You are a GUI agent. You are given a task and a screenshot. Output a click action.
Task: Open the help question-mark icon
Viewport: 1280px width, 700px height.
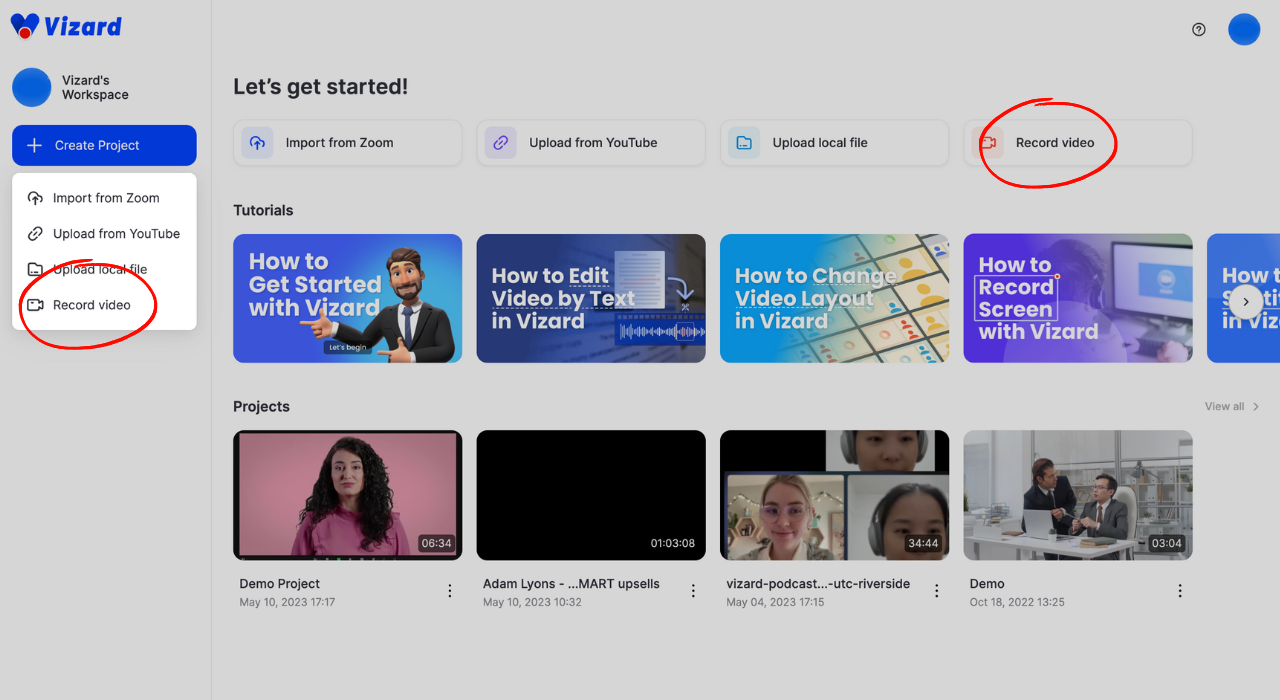click(x=1199, y=30)
